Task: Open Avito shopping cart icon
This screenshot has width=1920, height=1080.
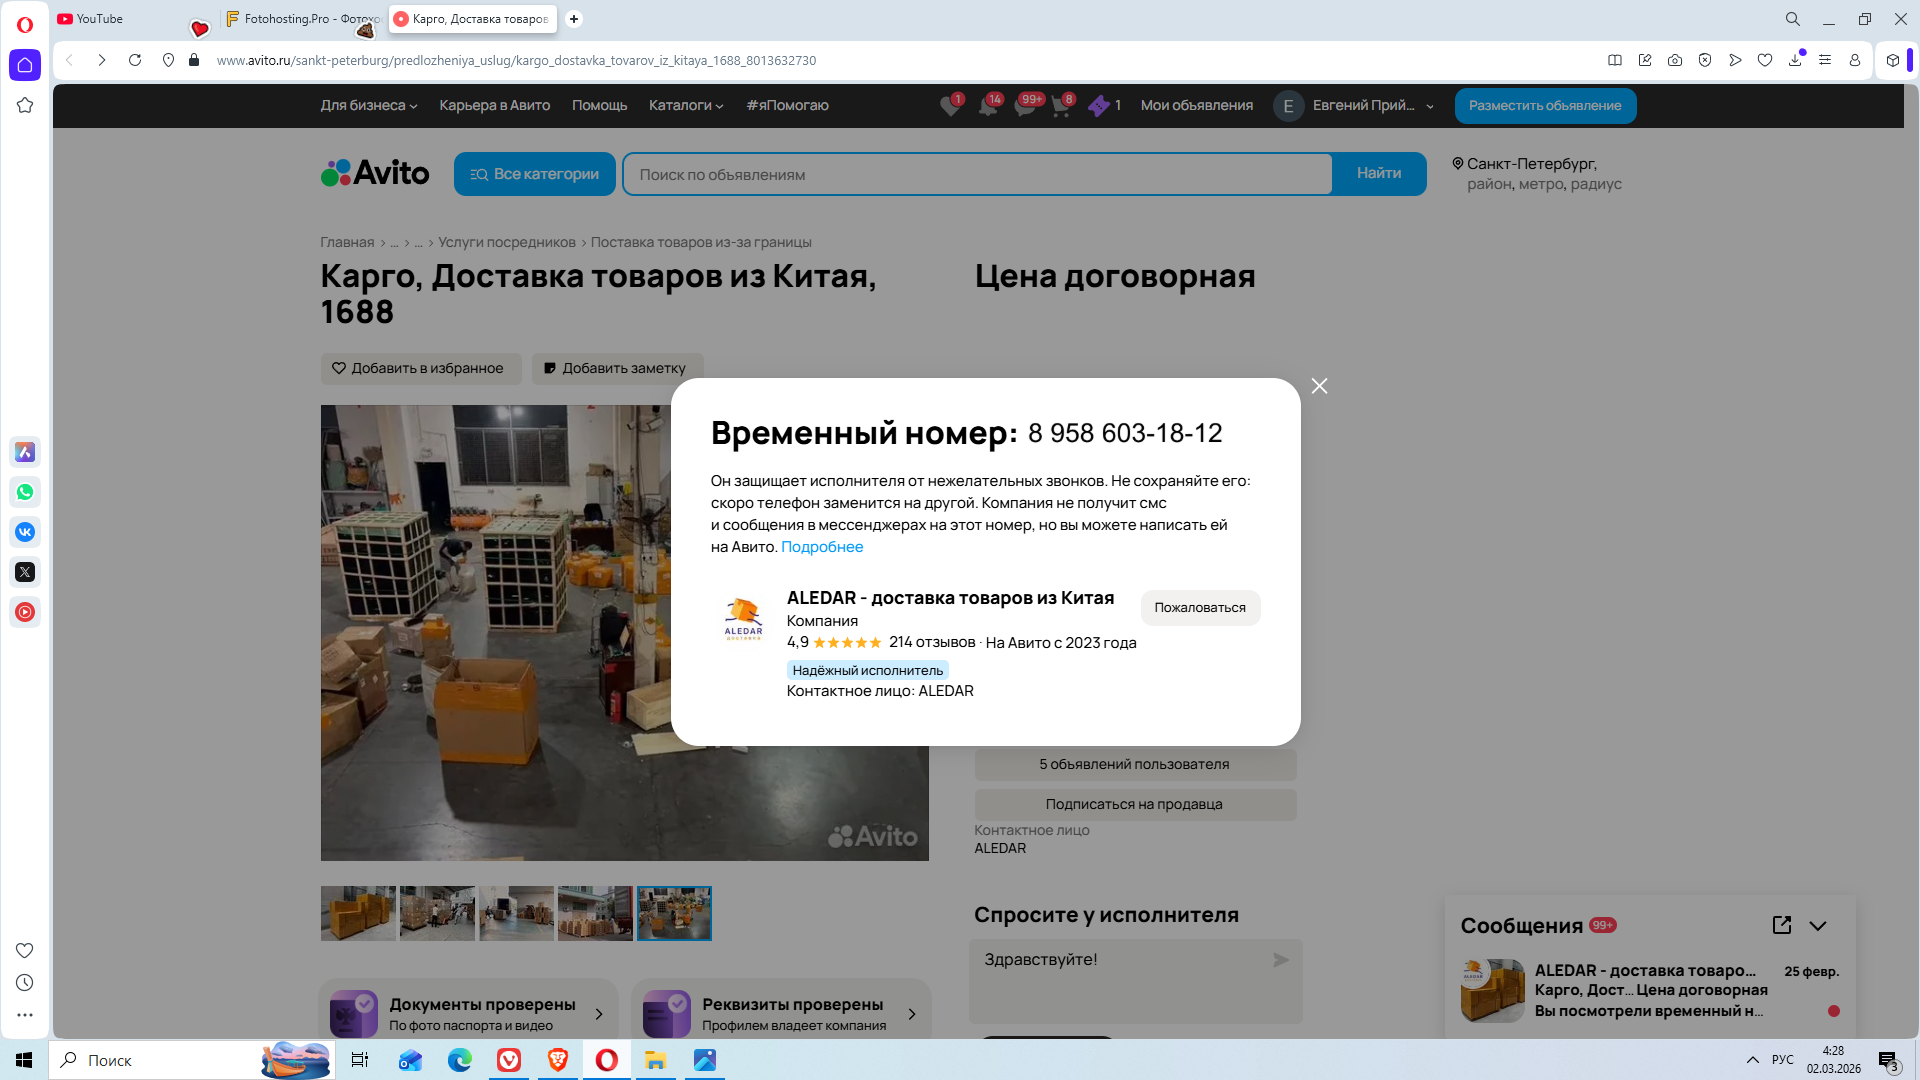Action: (x=1061, y=106)
